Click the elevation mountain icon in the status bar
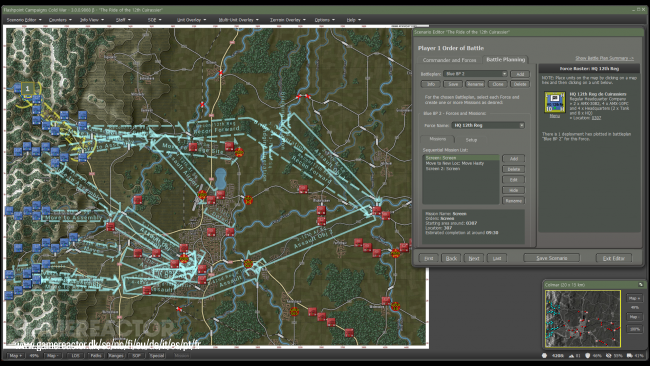The width and height of the screenshot is (650, 366). pyautogui.click(x=571, y=355)
